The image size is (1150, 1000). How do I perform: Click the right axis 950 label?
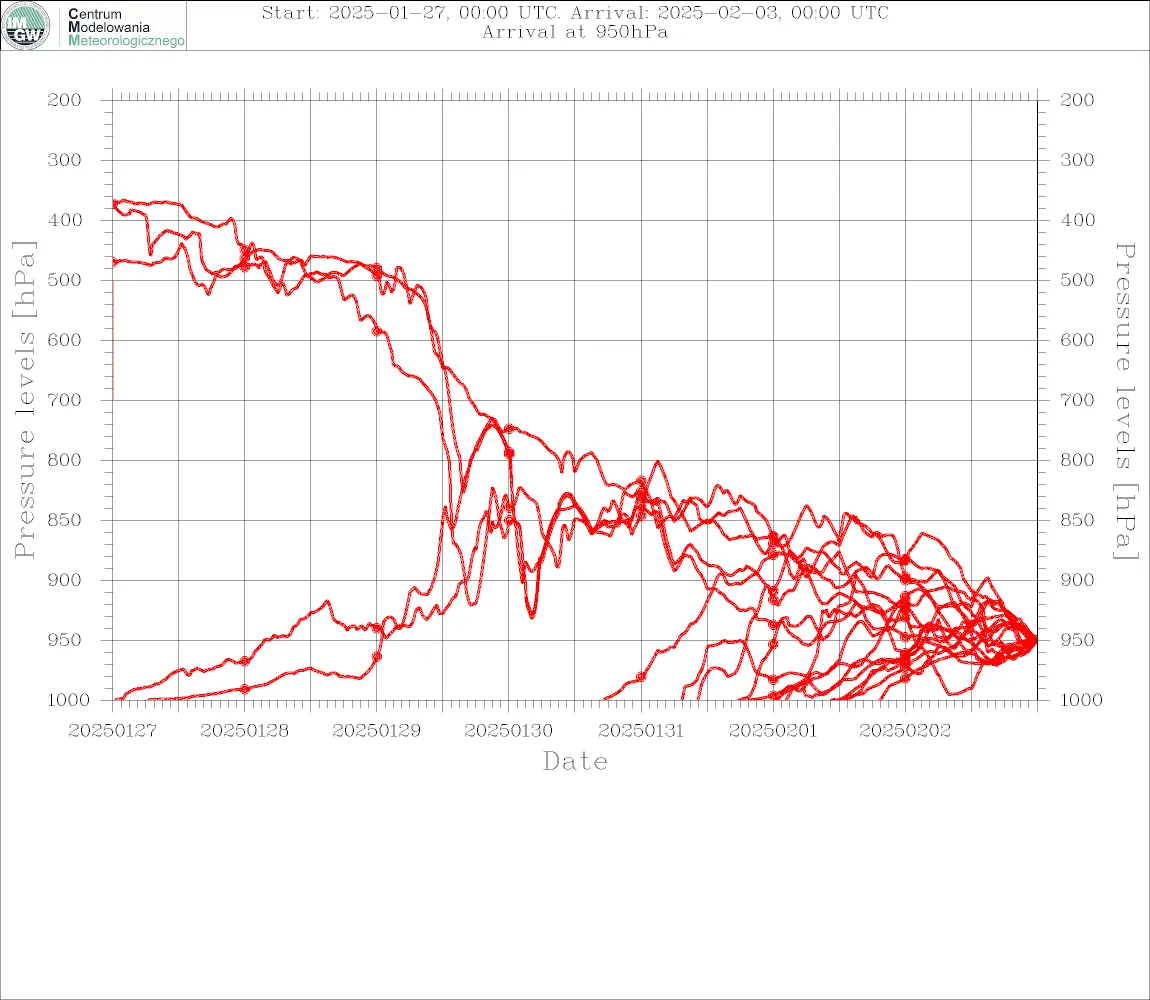(x=1077, y=640)
